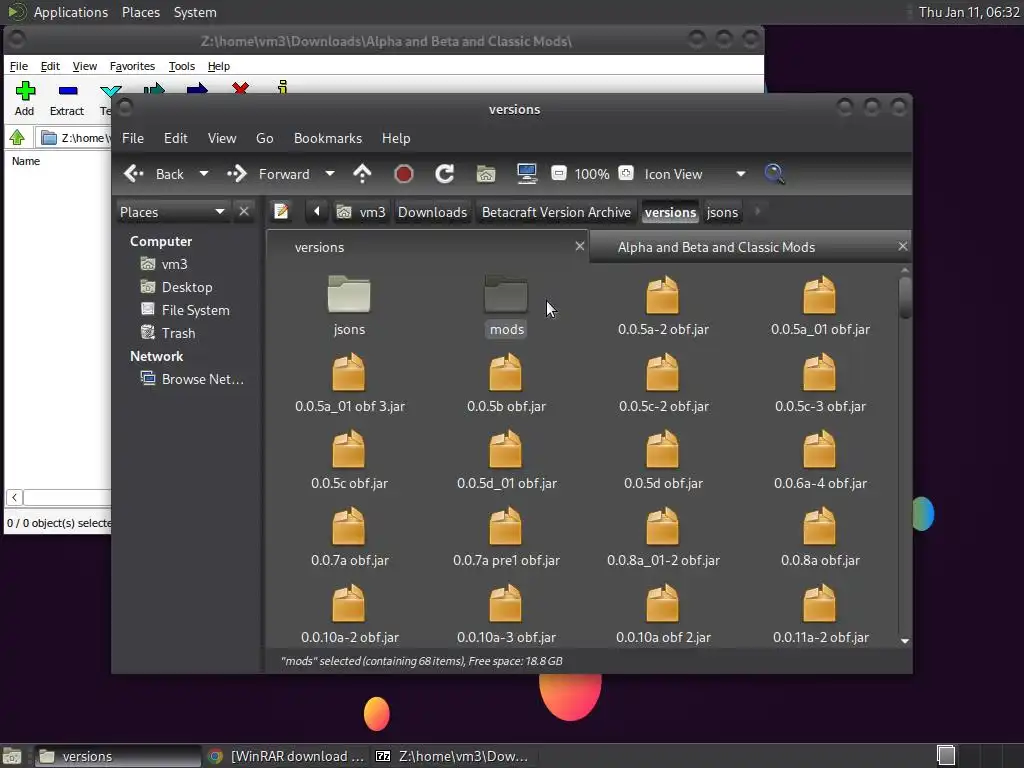Click the 100% zoom level label

click(592, 174)
